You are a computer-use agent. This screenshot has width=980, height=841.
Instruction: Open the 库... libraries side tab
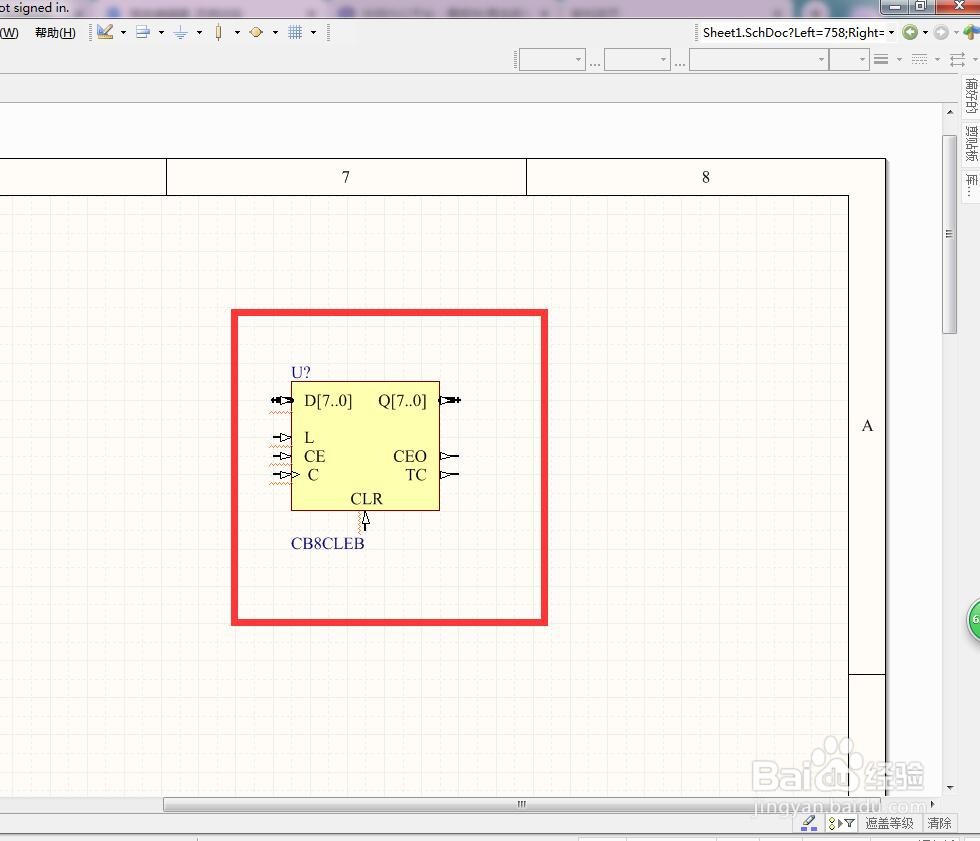971,185
